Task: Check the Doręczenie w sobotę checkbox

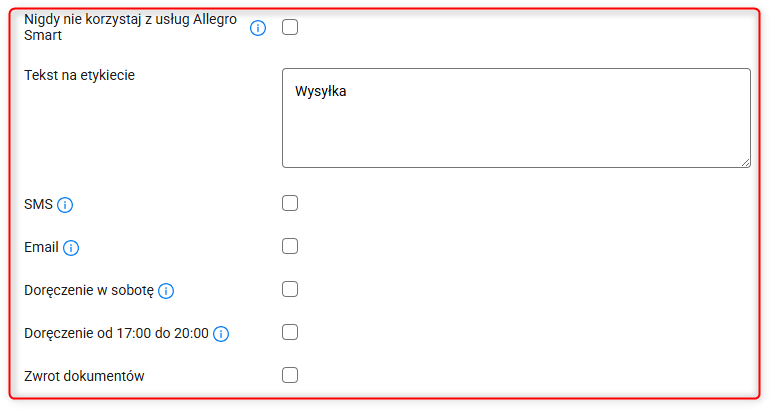Action: 290,290
